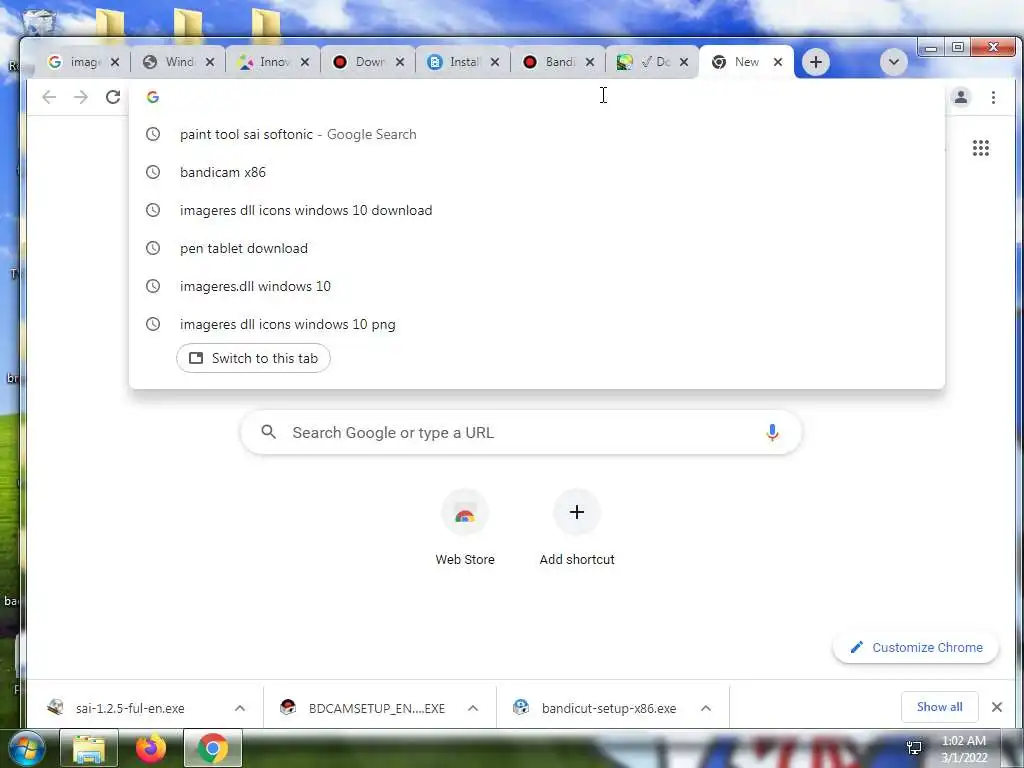The image size is (1024, 768).
Task: Expand options for sai-1.2.5-ful-en.exe download
Action: pos(240,708)
